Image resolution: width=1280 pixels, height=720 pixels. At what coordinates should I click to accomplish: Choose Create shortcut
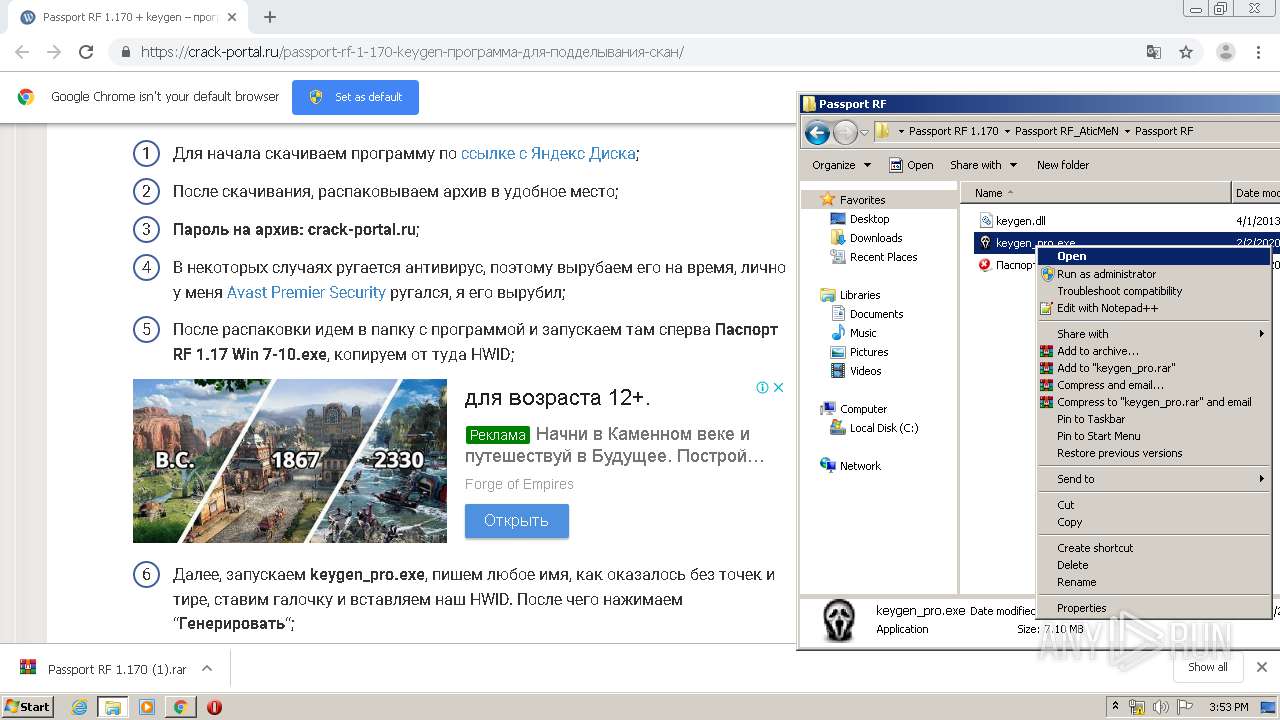[x=1153, y=548]
